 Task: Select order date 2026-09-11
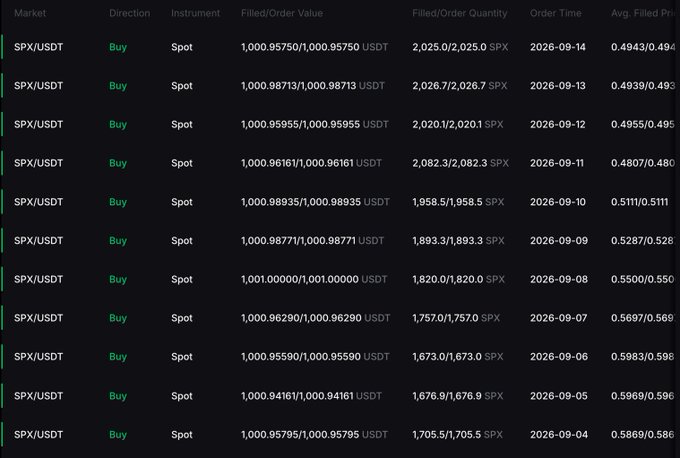[557, 163]
